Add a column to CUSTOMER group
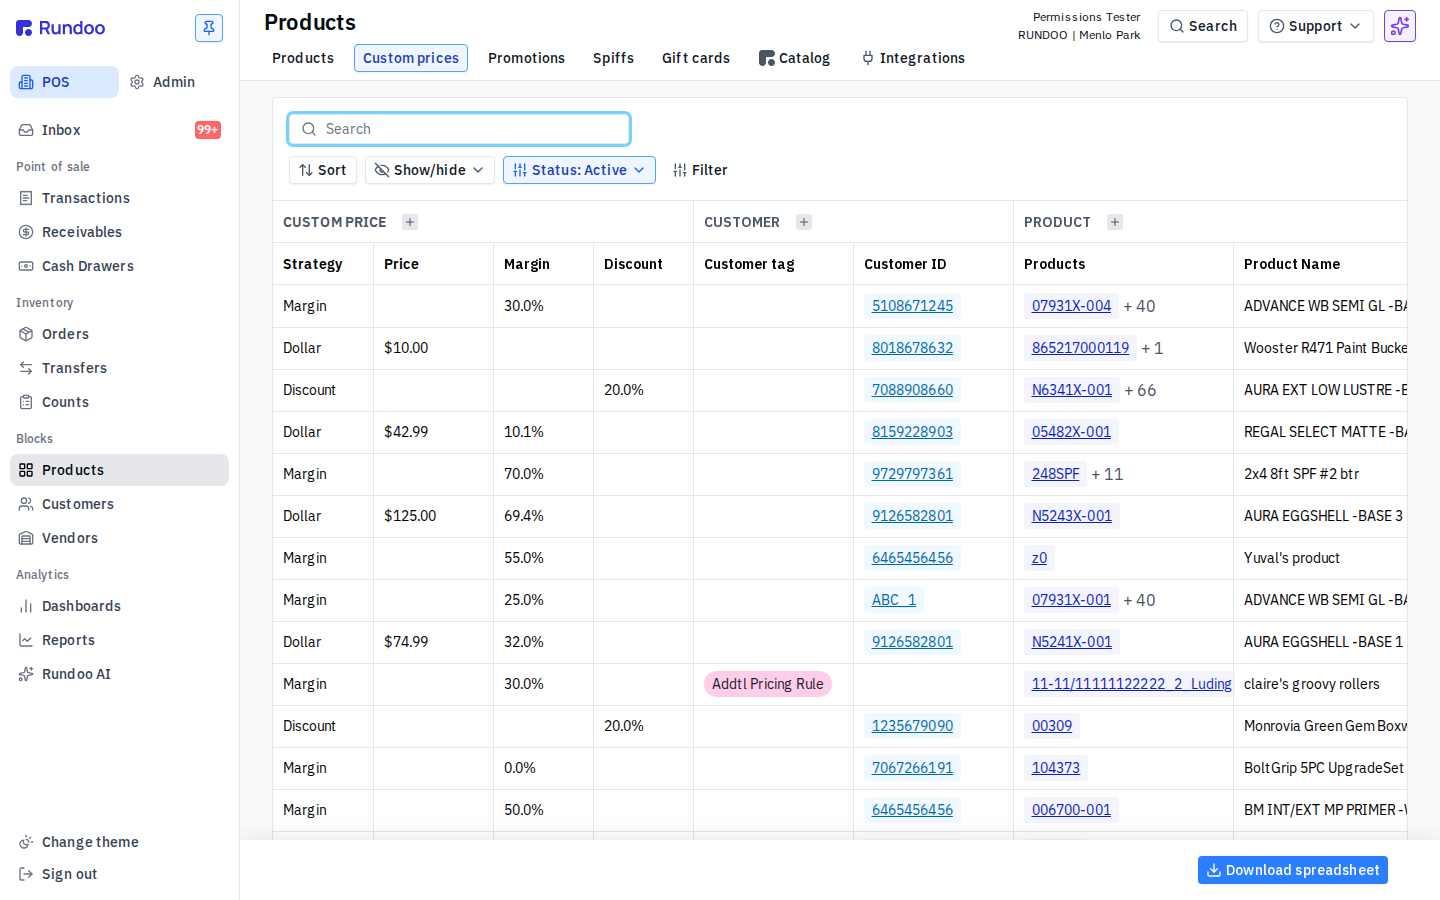This screenshot has width=1440, height=900. 804,222
